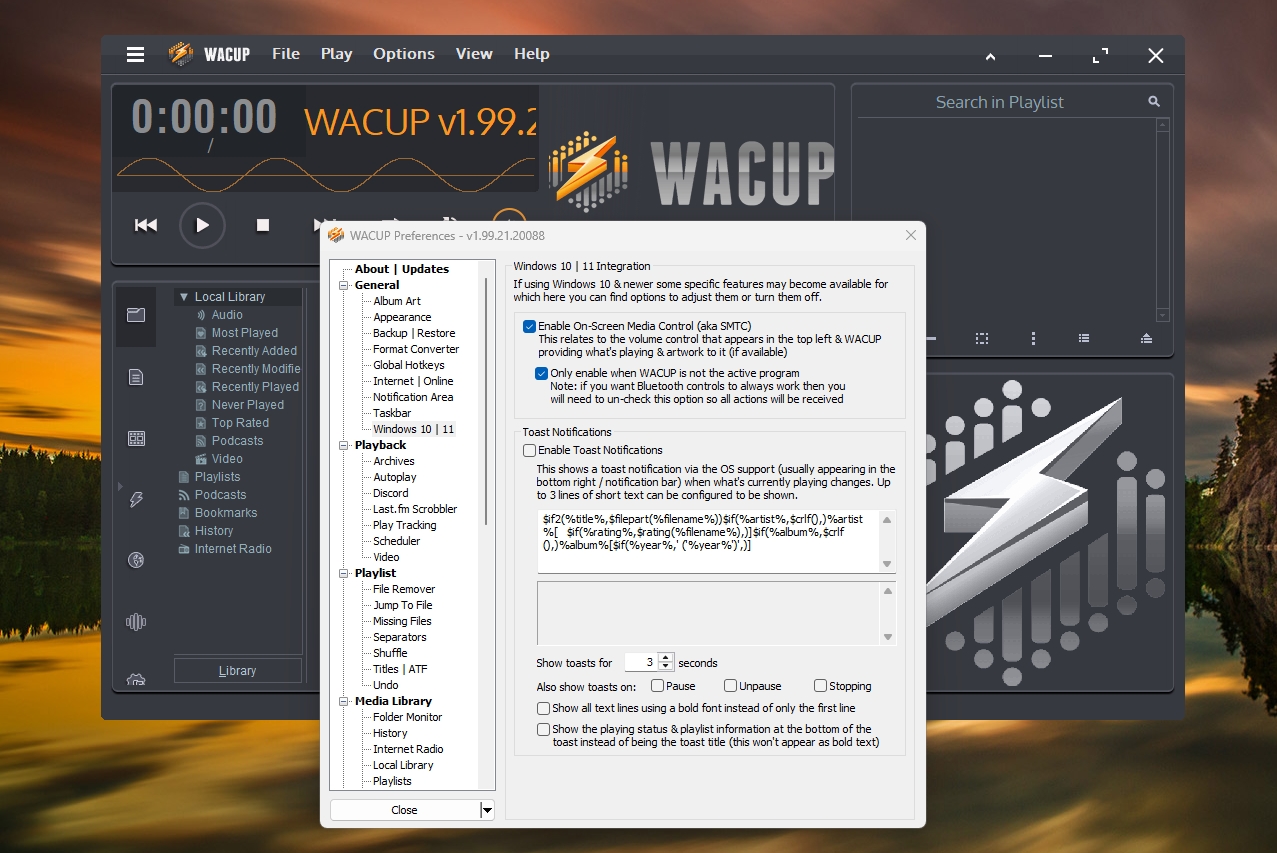Image resolution: width=1277 pixels, height=853 pixels.
Task: Click the WACUP shade-mode up arrow icon
Action: [x=991, y=56]
